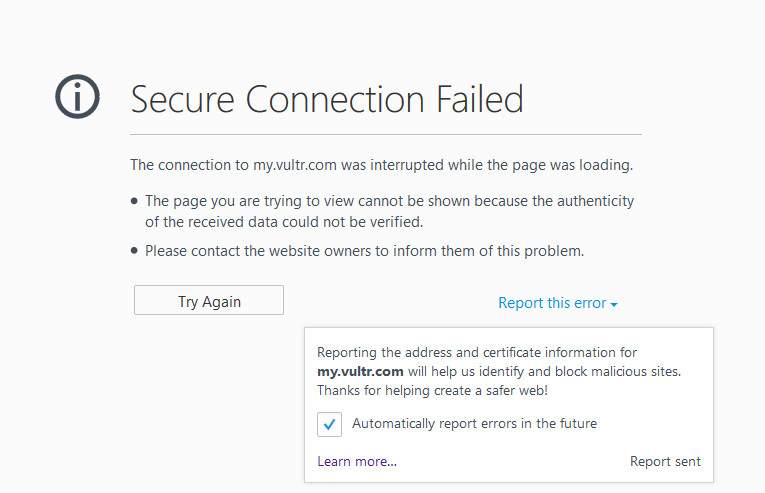Click the connection was interrupted sentence
This screenshot has height=493, width=765.
(x=382, y=164)
